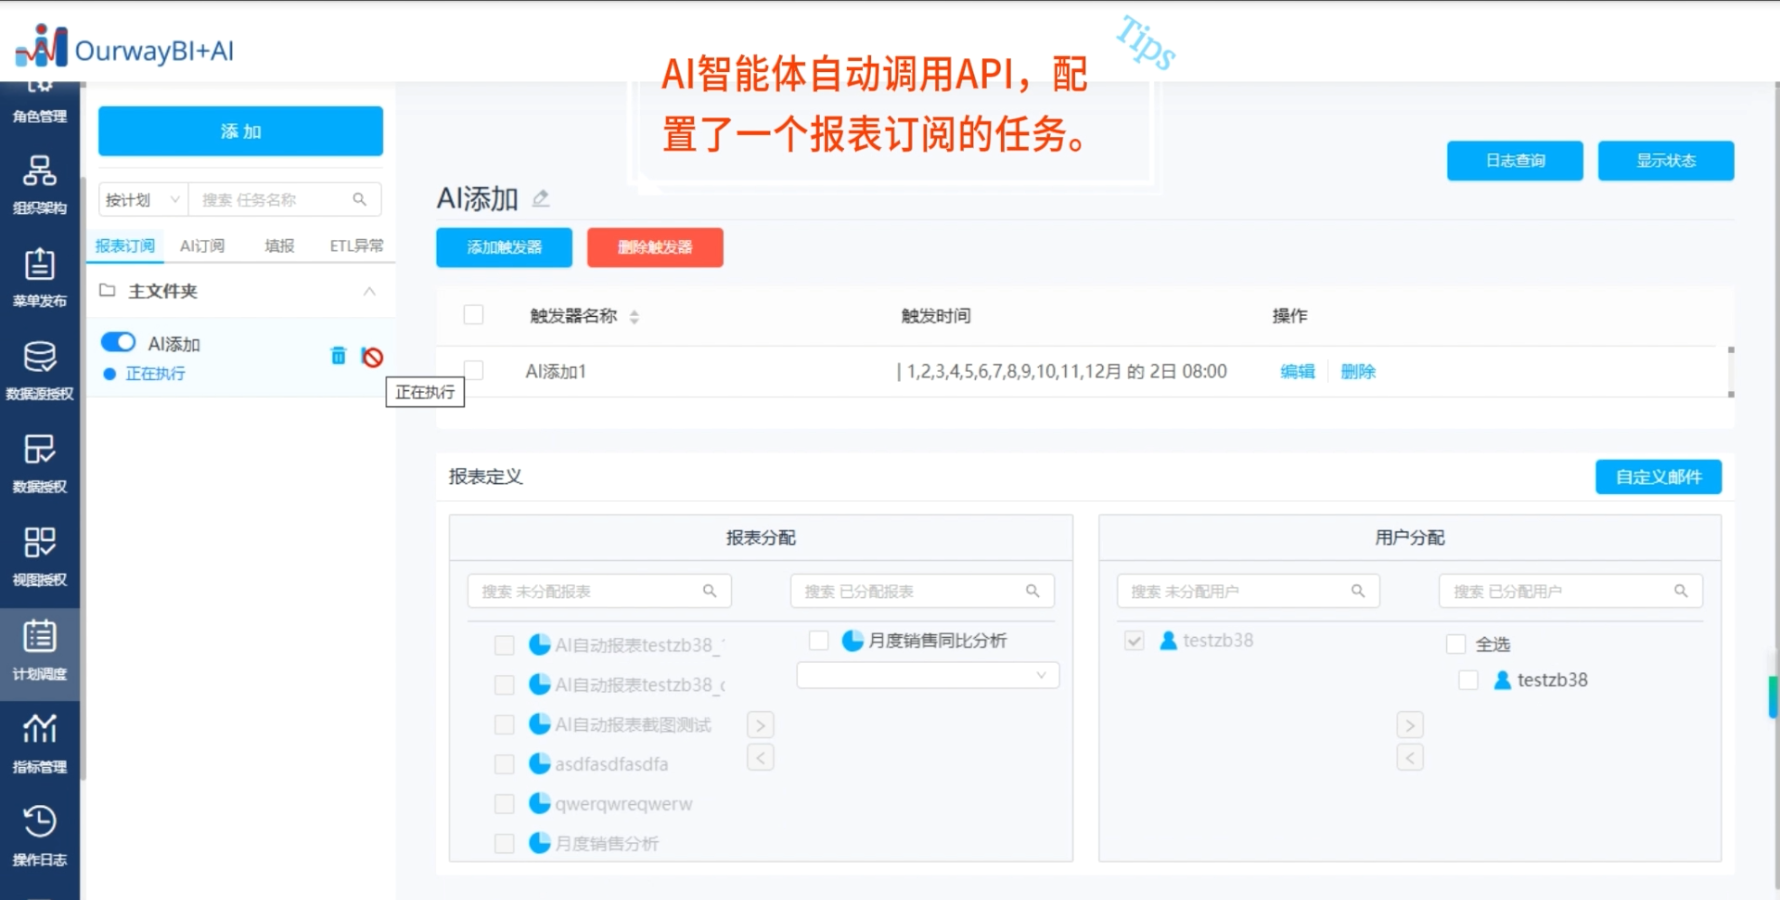1780x900 pixels.
Task: Check the AI添加1 trigger row checkbox
Action: [474, 371]
